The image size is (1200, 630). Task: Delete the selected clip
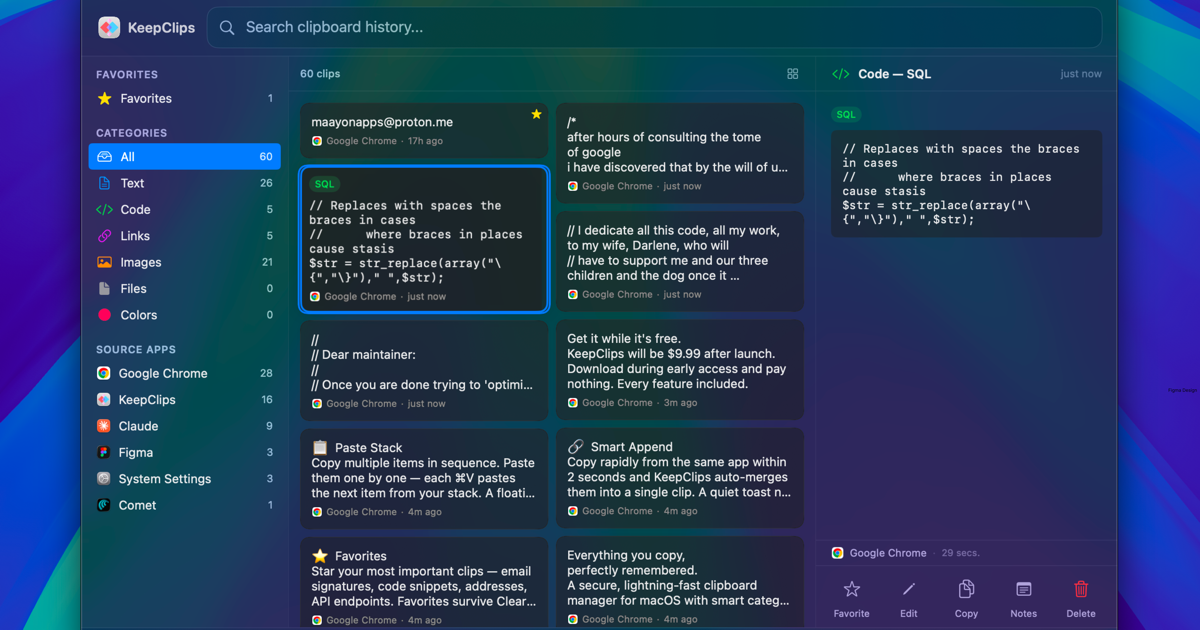click(x=1081, y=599)
